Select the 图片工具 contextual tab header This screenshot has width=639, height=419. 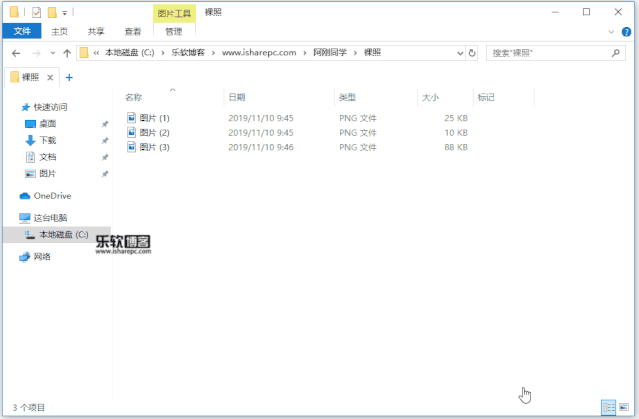tap(174, 13)
